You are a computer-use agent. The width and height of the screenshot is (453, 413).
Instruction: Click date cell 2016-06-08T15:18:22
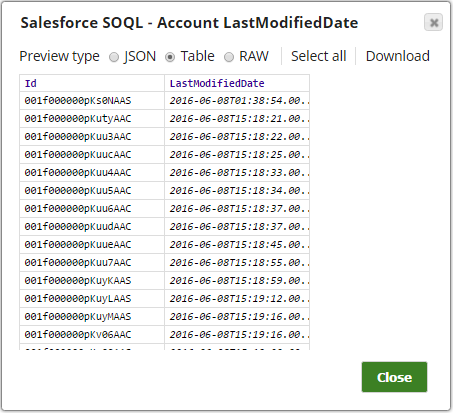tap(237, 137)
